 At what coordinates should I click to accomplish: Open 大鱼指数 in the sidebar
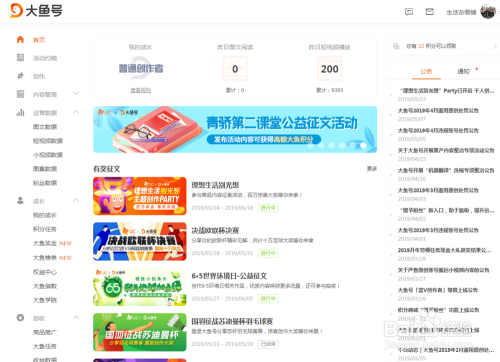[x=45, y=286]
